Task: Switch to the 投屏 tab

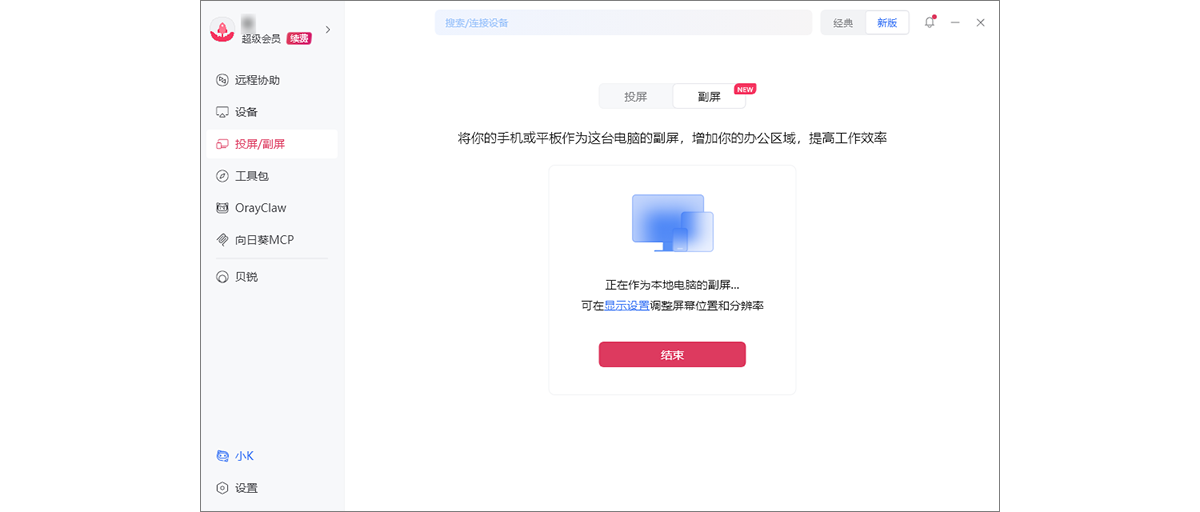Action: (x=636, y=97)
